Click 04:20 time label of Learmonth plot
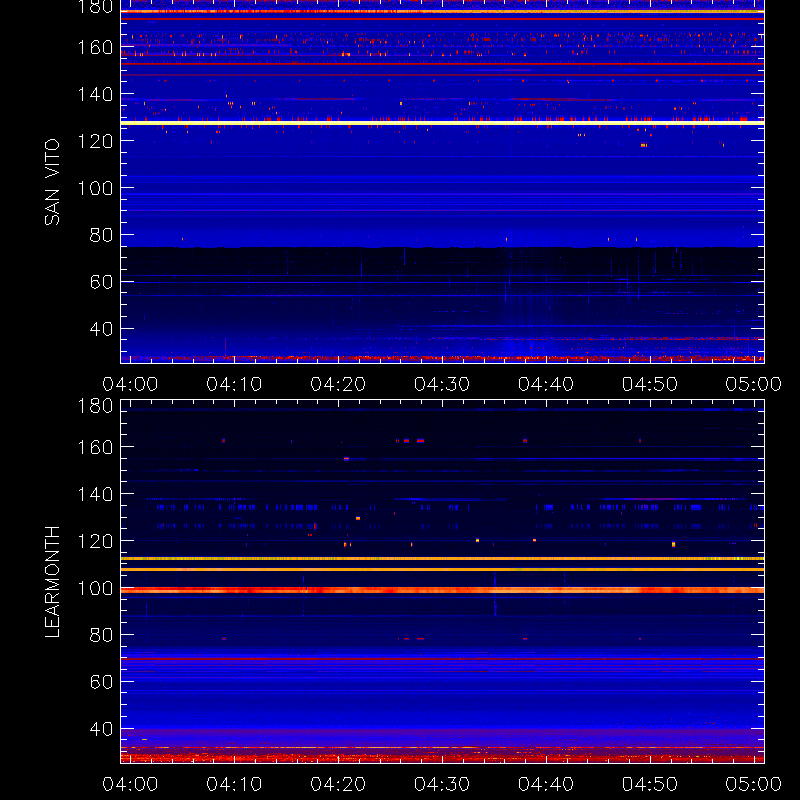This screenshot has width=800, height=800. click(338, 784)
